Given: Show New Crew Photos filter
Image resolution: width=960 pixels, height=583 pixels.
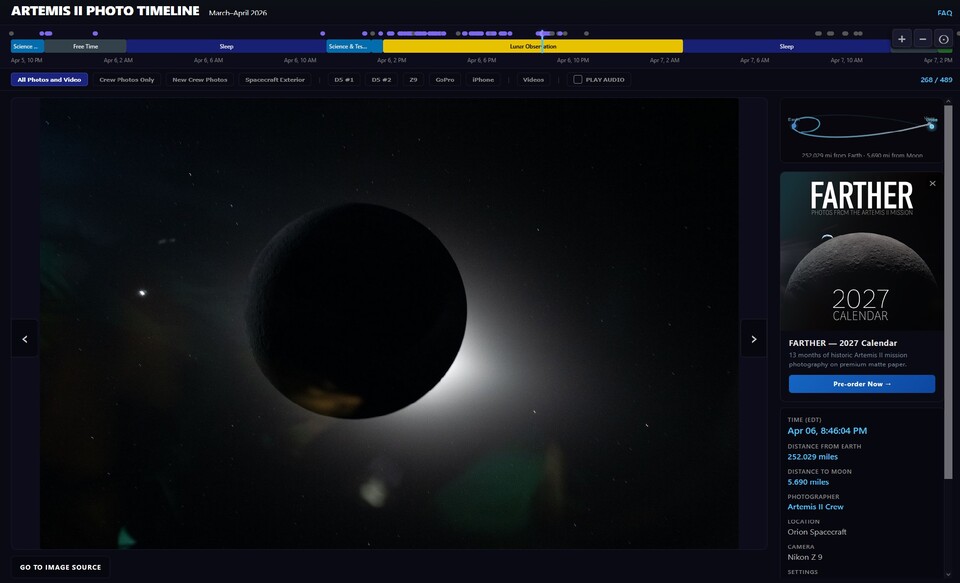Looking at the screenshot, I should point(200,80).
